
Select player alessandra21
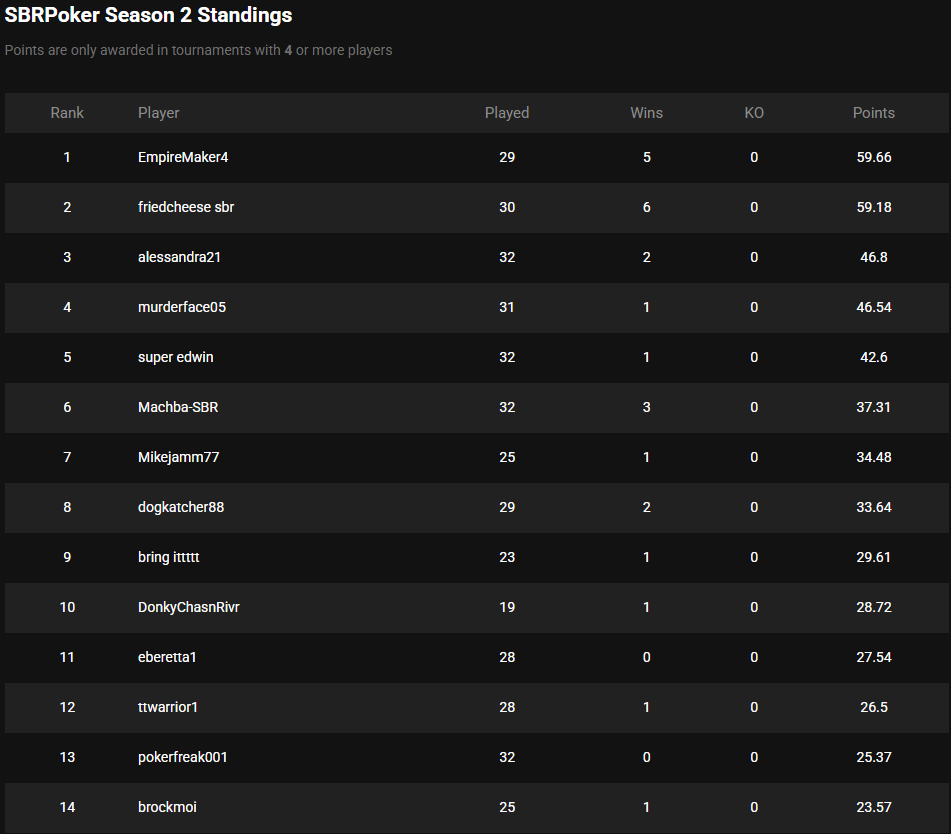(179, 257)
